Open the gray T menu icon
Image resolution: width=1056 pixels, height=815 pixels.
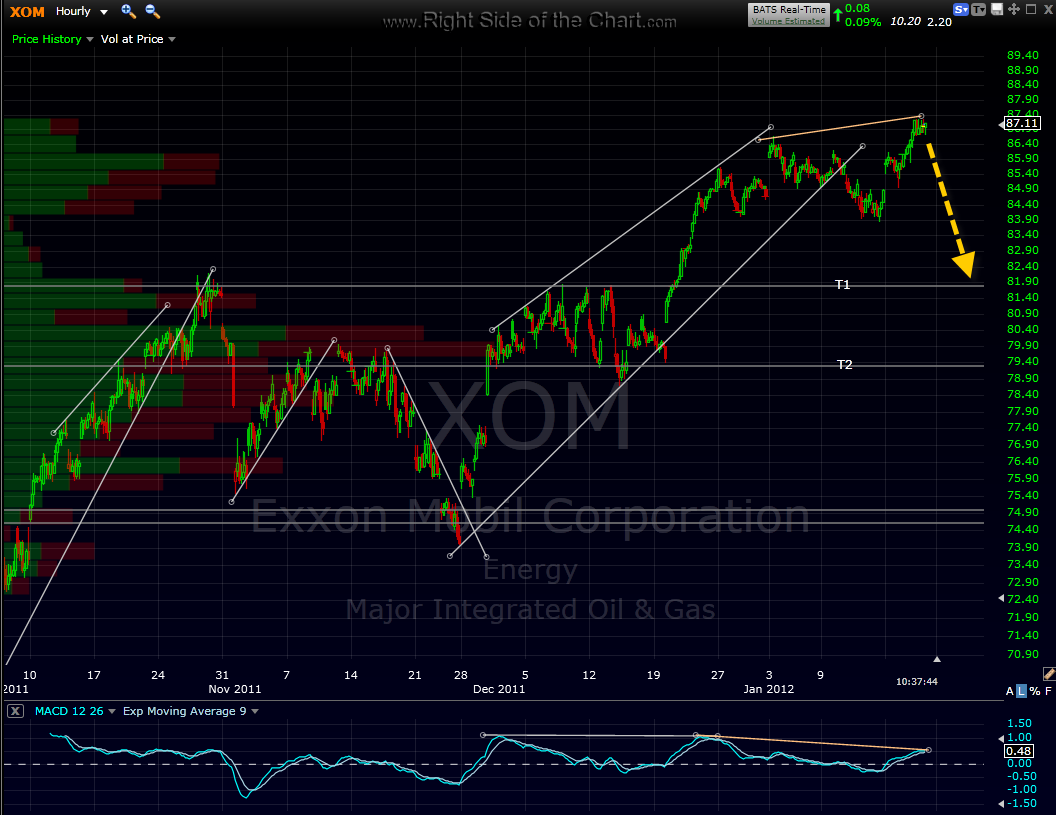coord(980,9)
